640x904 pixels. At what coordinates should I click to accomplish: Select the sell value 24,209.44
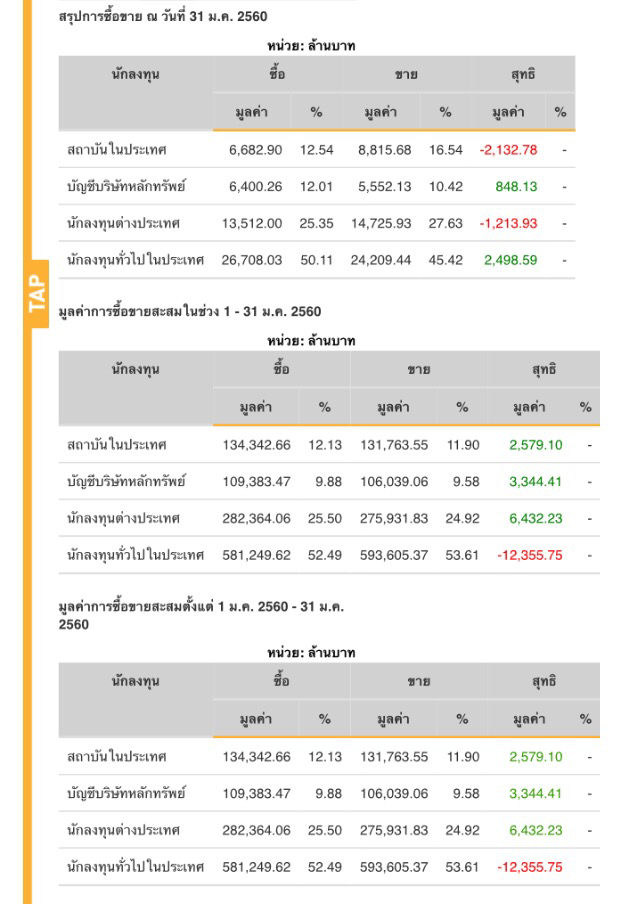coord(381,260)
